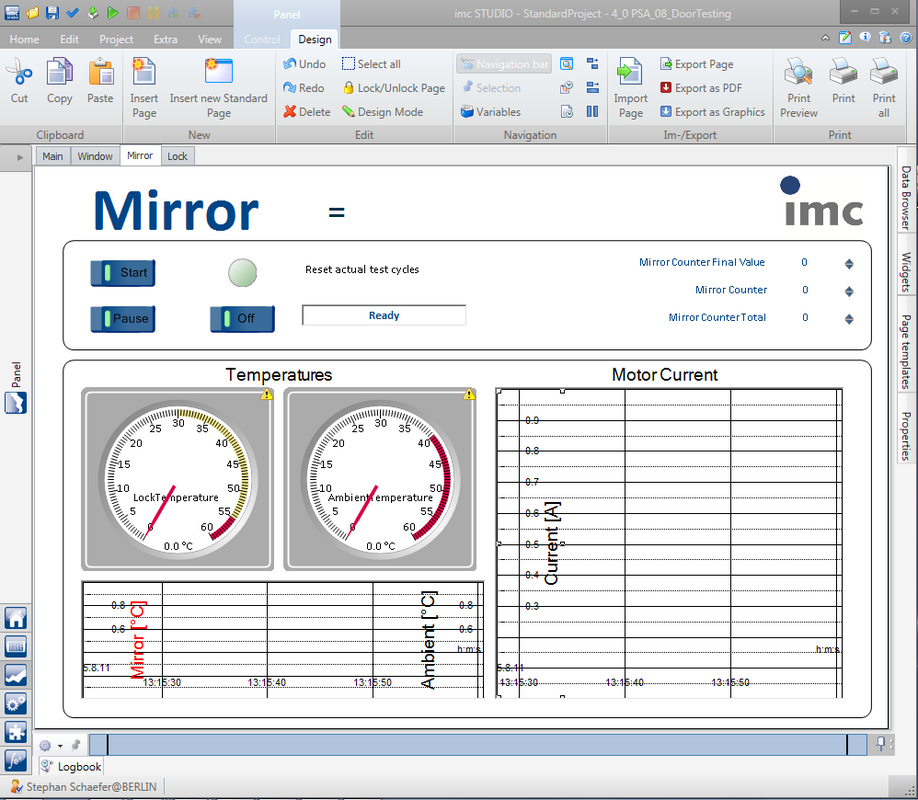918x800 pixels.
Task: Step the Mirror Counter Final Value spinner
Action: point(849,264)
